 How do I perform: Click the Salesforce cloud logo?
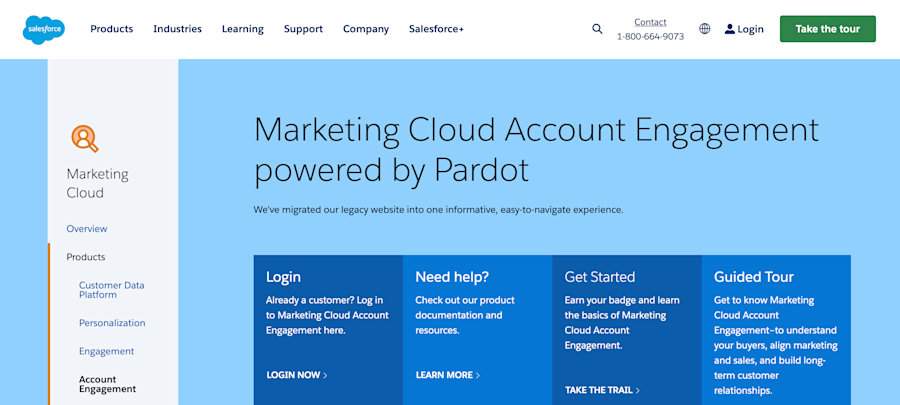[x=44, y=29]
